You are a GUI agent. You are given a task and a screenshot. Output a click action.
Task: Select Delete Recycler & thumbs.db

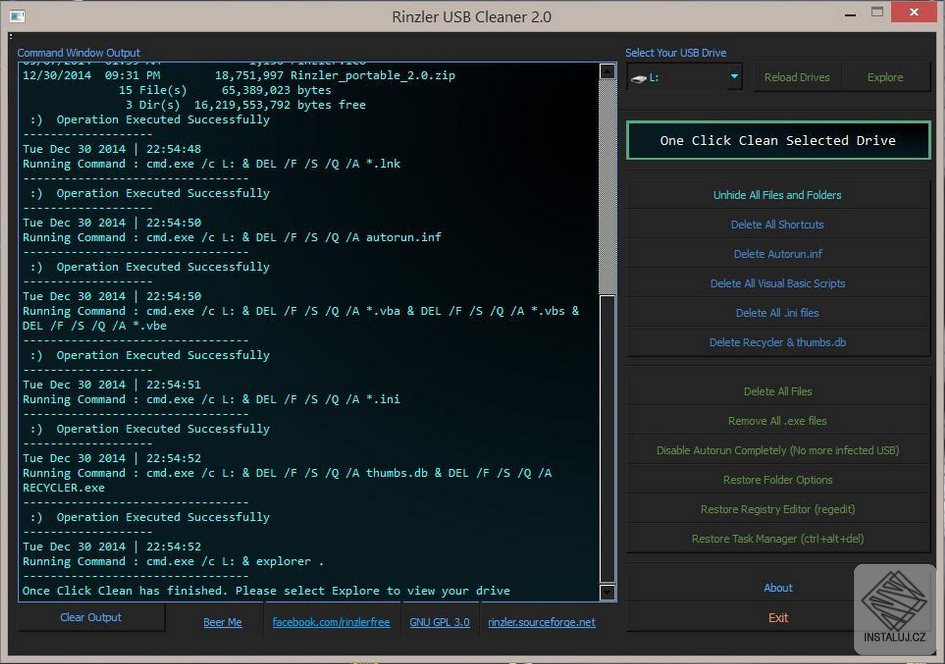[x=777, y=343]
